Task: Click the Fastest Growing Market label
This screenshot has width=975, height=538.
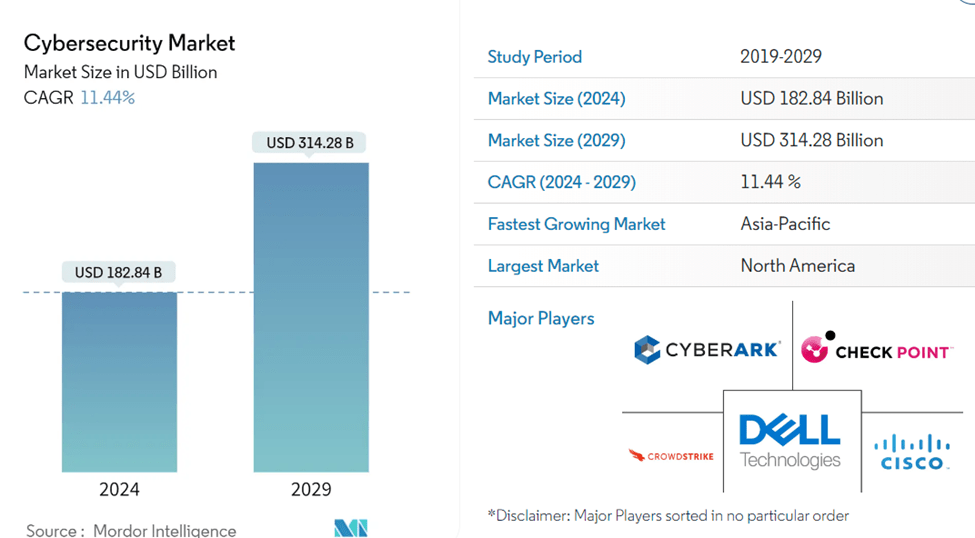Action: coord(576,224)
